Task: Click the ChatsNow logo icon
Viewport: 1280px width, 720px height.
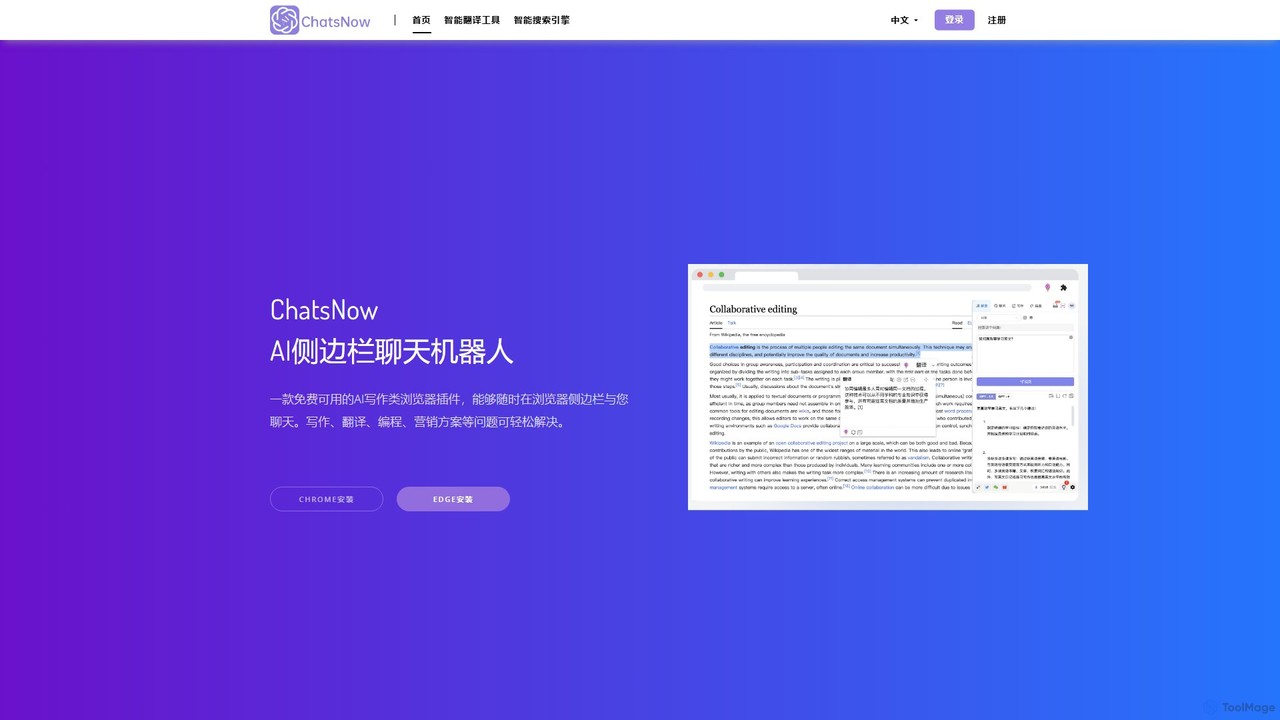Action: click(285, 20)
